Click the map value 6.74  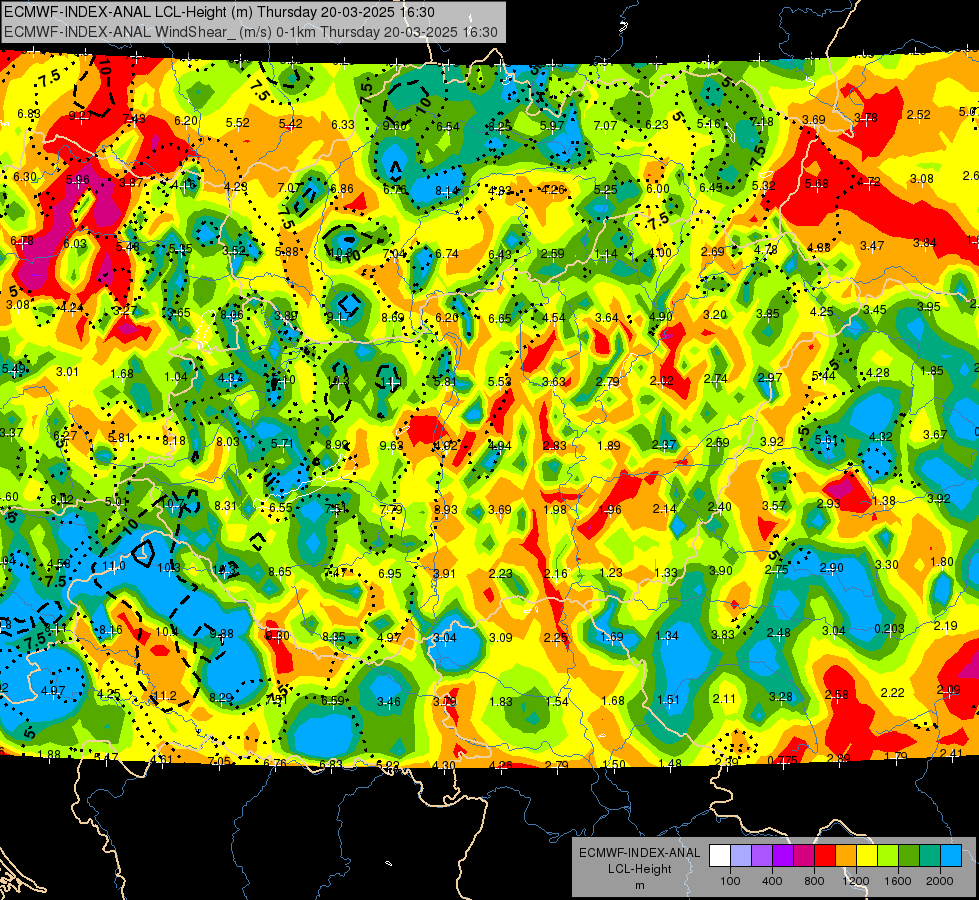point(447,253)
